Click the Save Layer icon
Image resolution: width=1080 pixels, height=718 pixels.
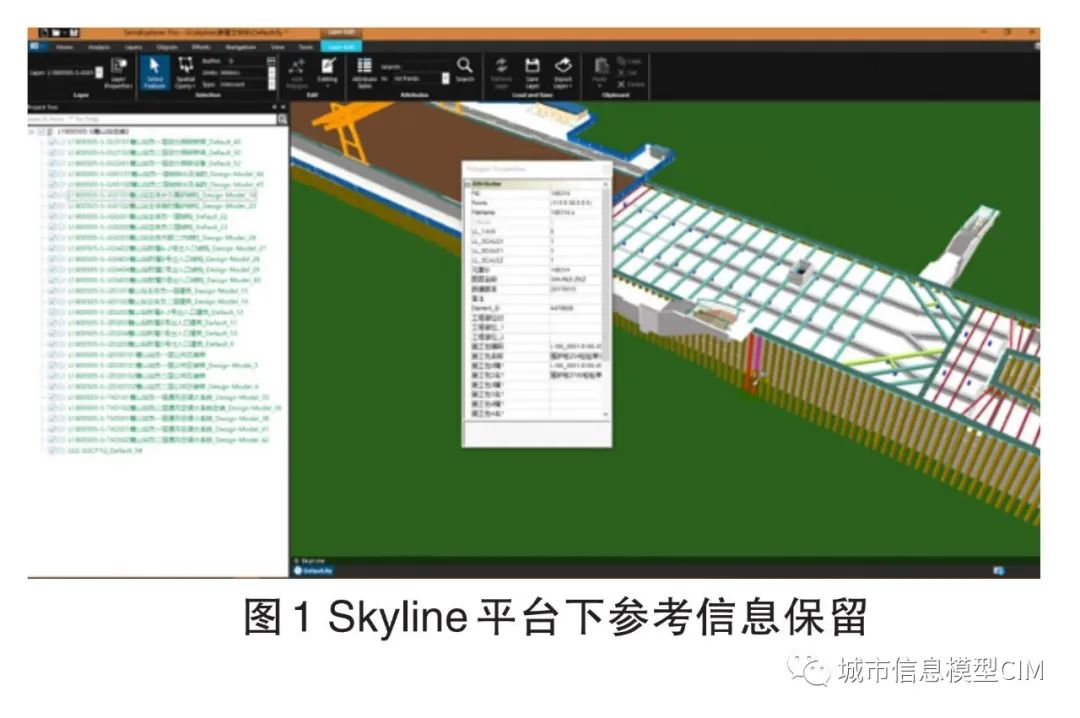click(x=534, y=67)
